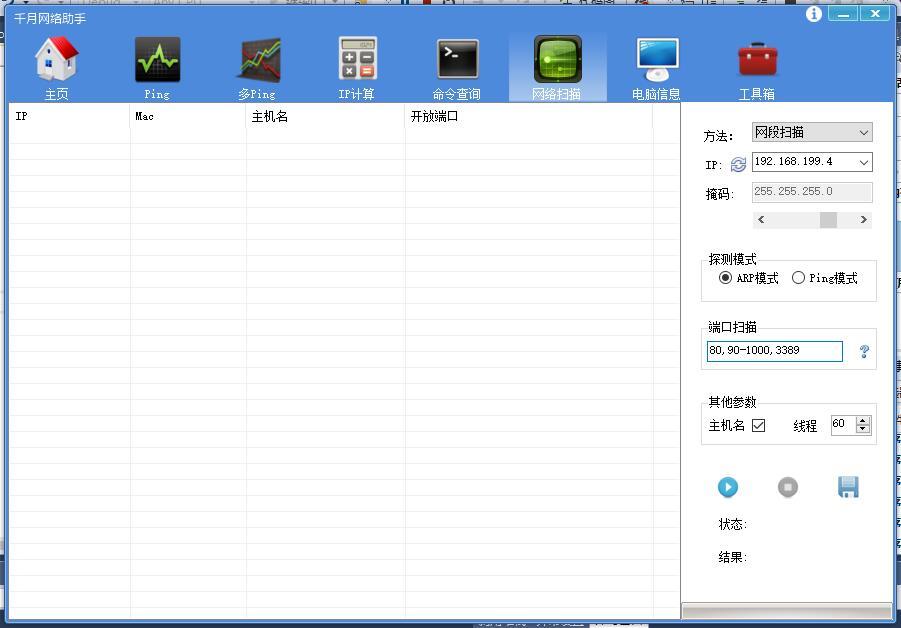Select Ping模式 detection mode

coord(798,278)
